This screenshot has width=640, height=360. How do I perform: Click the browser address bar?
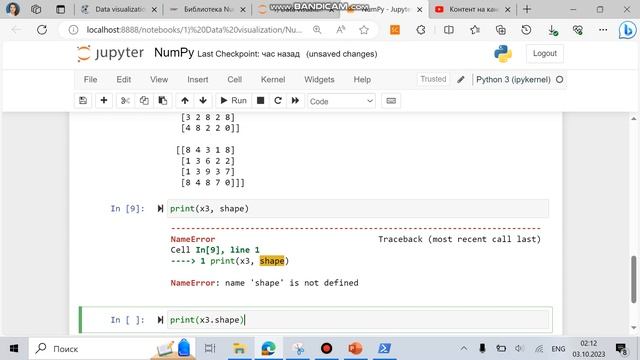194,30
